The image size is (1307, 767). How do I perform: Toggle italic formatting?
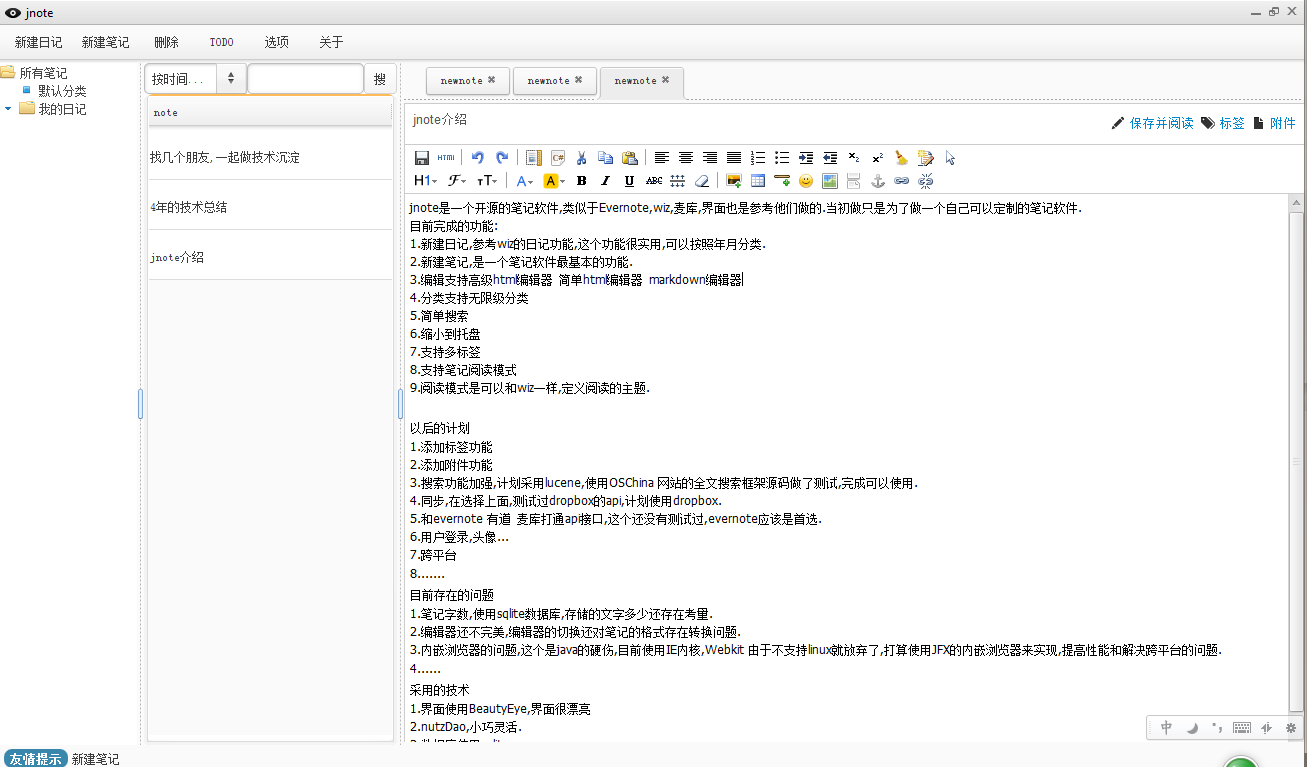[605, 181]
